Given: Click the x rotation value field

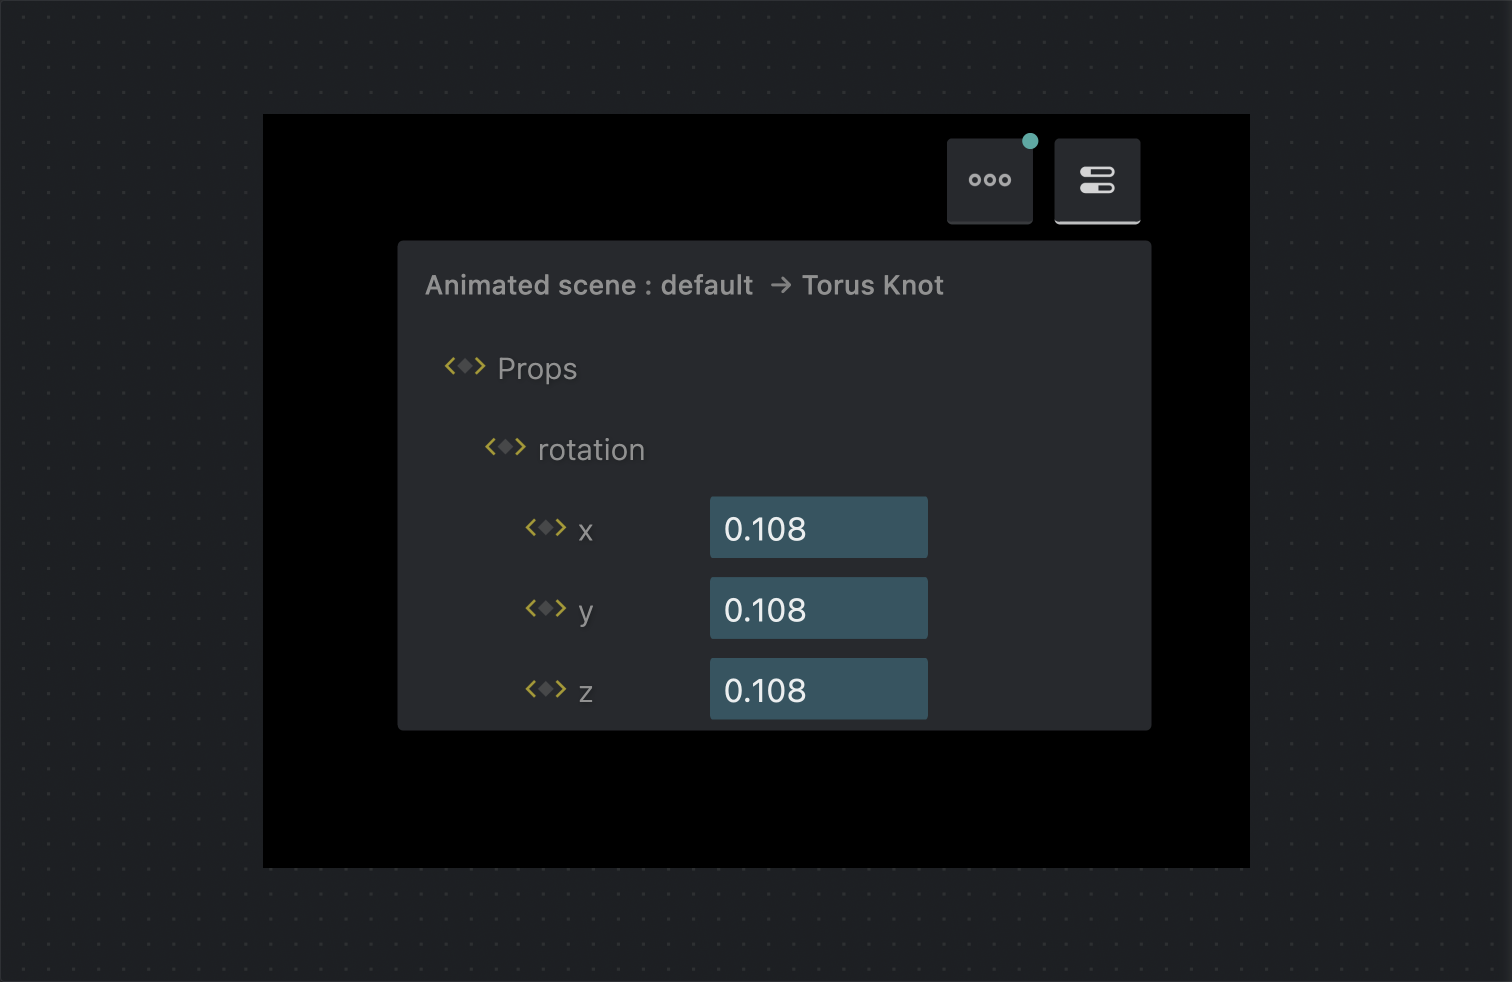Looking at the screenshot, I should point(818,528).
